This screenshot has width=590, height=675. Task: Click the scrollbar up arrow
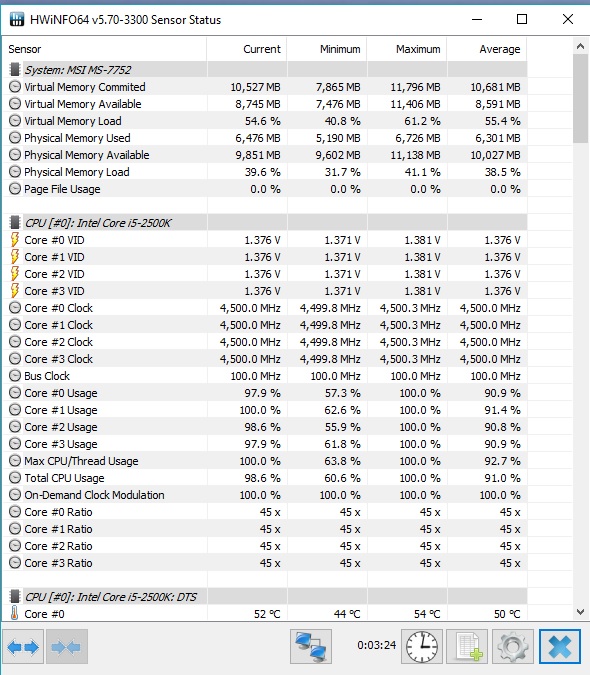[580, 46]
